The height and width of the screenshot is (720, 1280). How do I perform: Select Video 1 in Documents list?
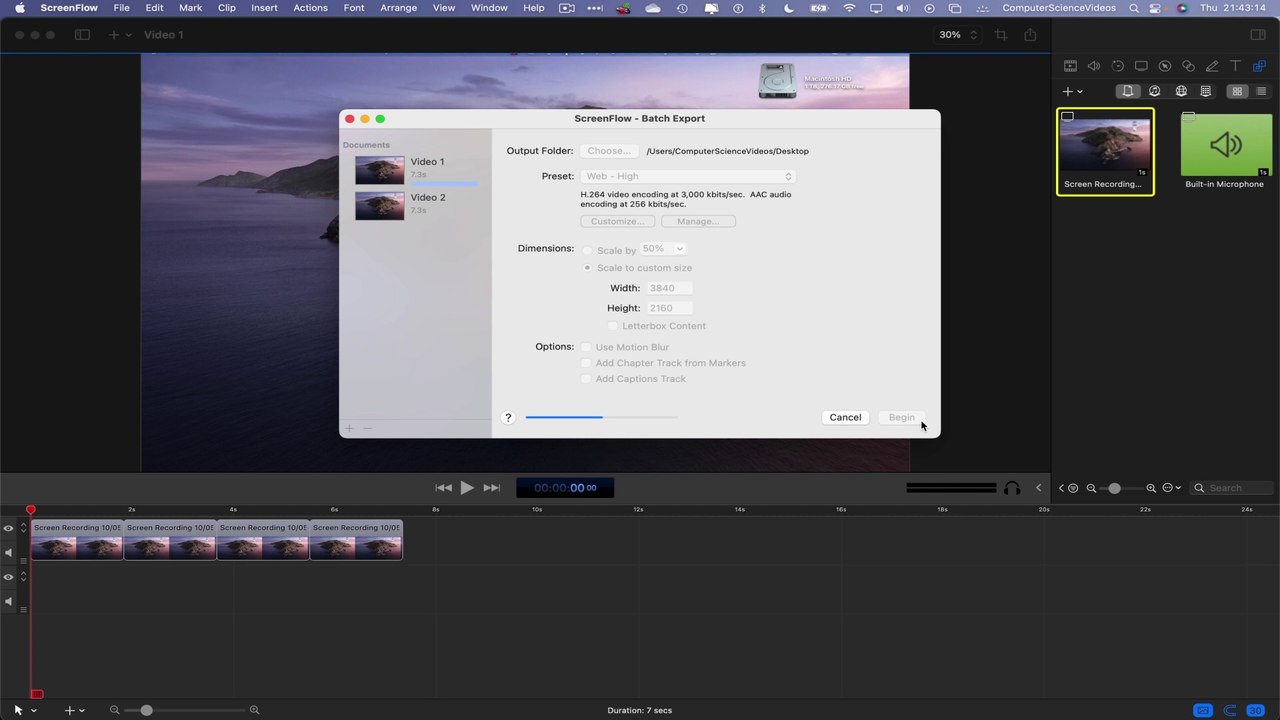415,170
